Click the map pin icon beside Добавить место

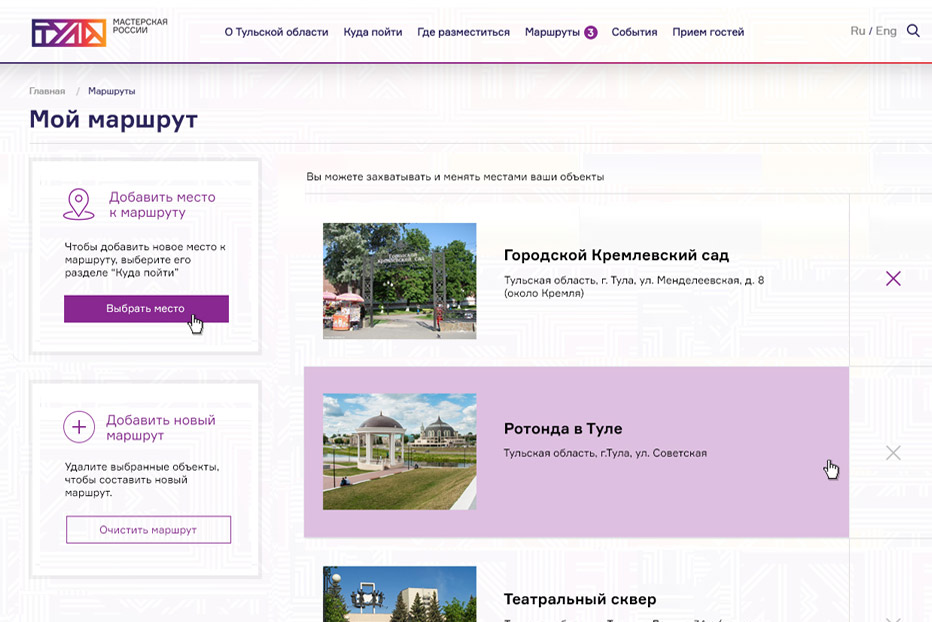pyautogui.click(x=78, y=204)
